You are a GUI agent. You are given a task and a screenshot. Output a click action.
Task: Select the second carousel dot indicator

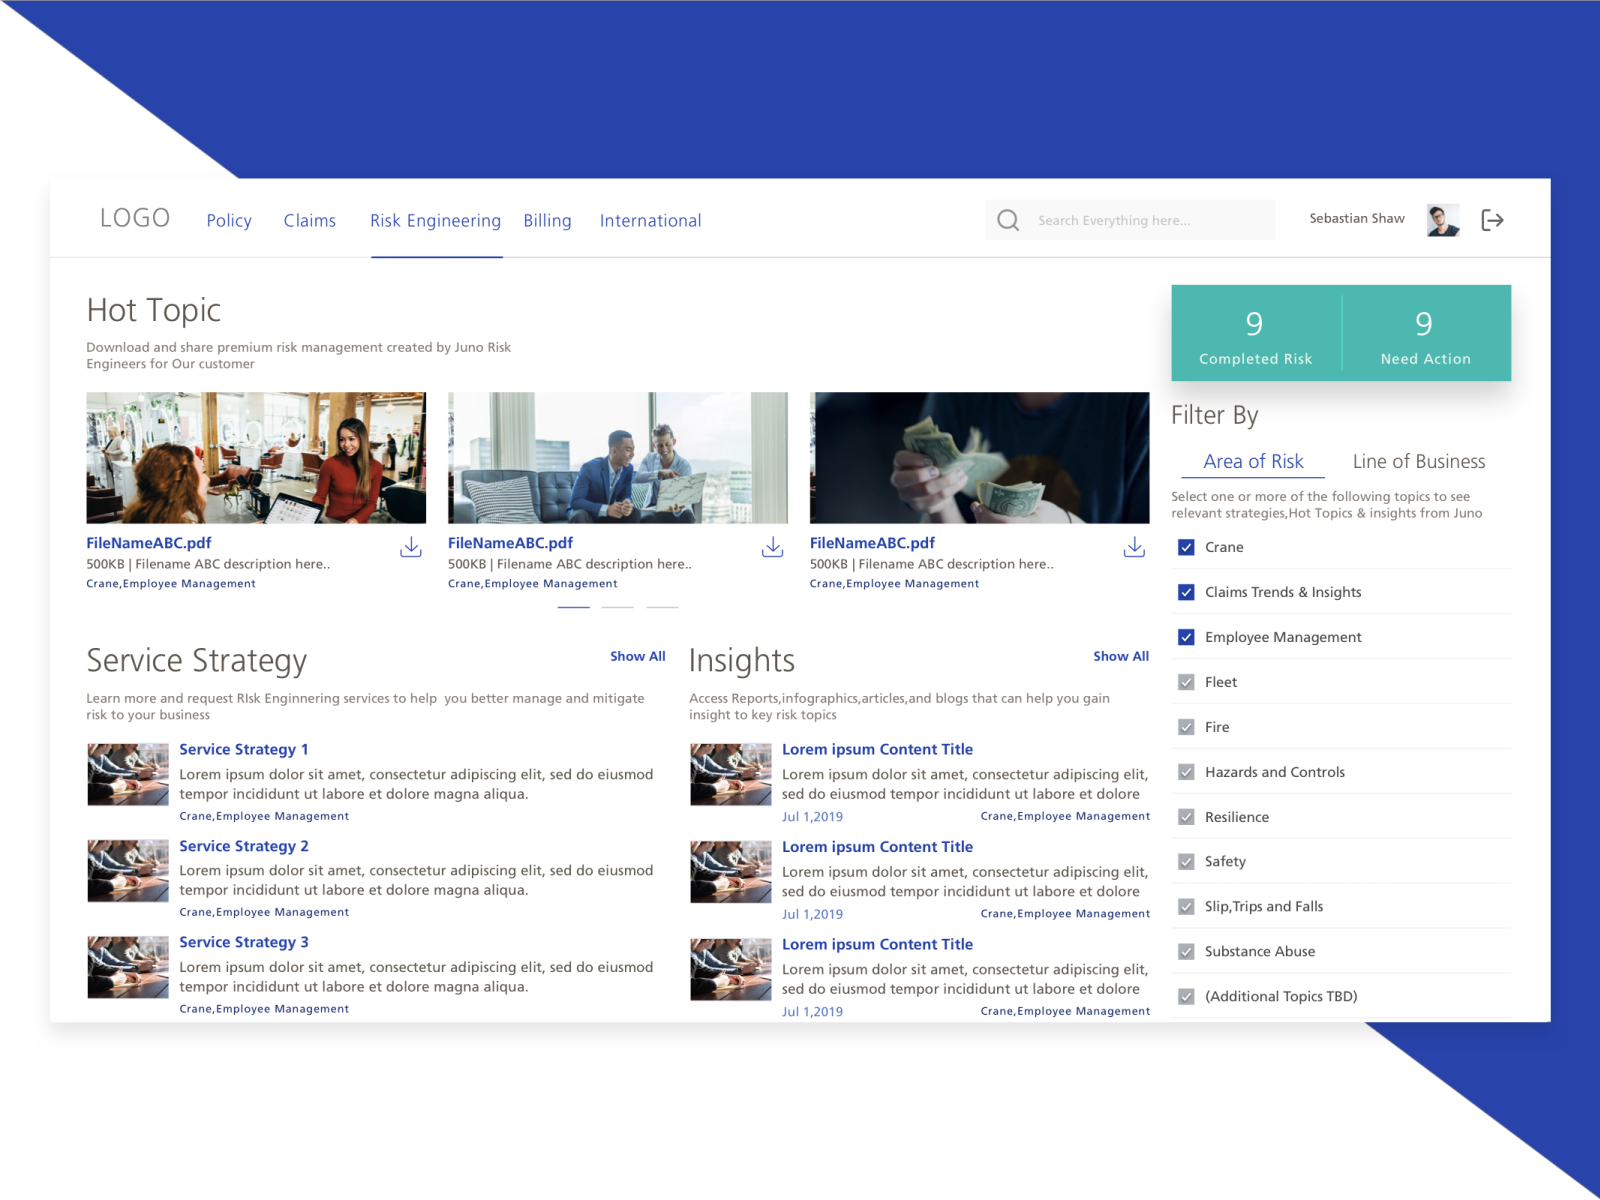618,607
